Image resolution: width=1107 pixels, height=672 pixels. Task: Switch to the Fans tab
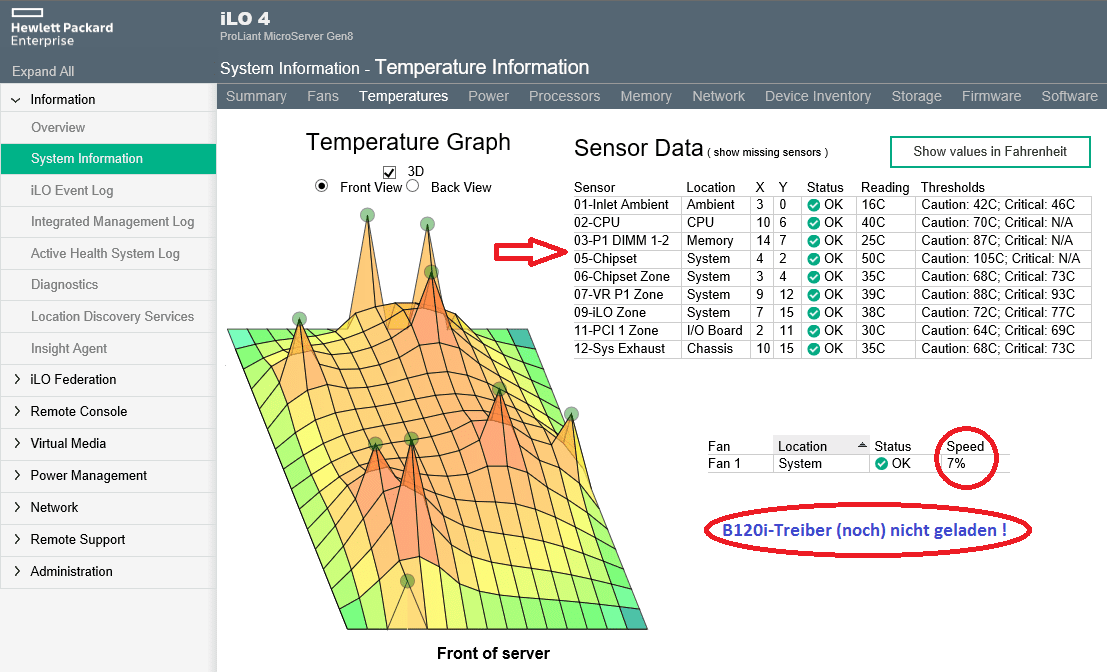[323, 96]
